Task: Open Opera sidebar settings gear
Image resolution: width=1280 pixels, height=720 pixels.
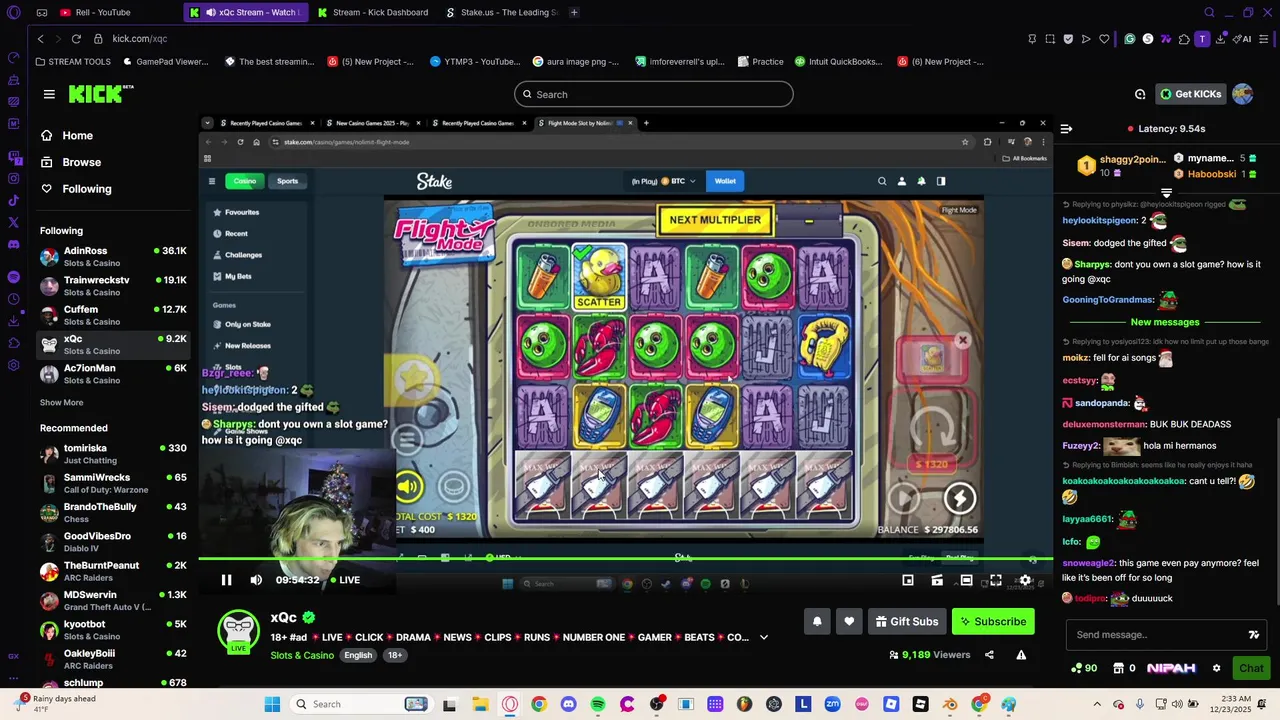Action: point(13,365)
